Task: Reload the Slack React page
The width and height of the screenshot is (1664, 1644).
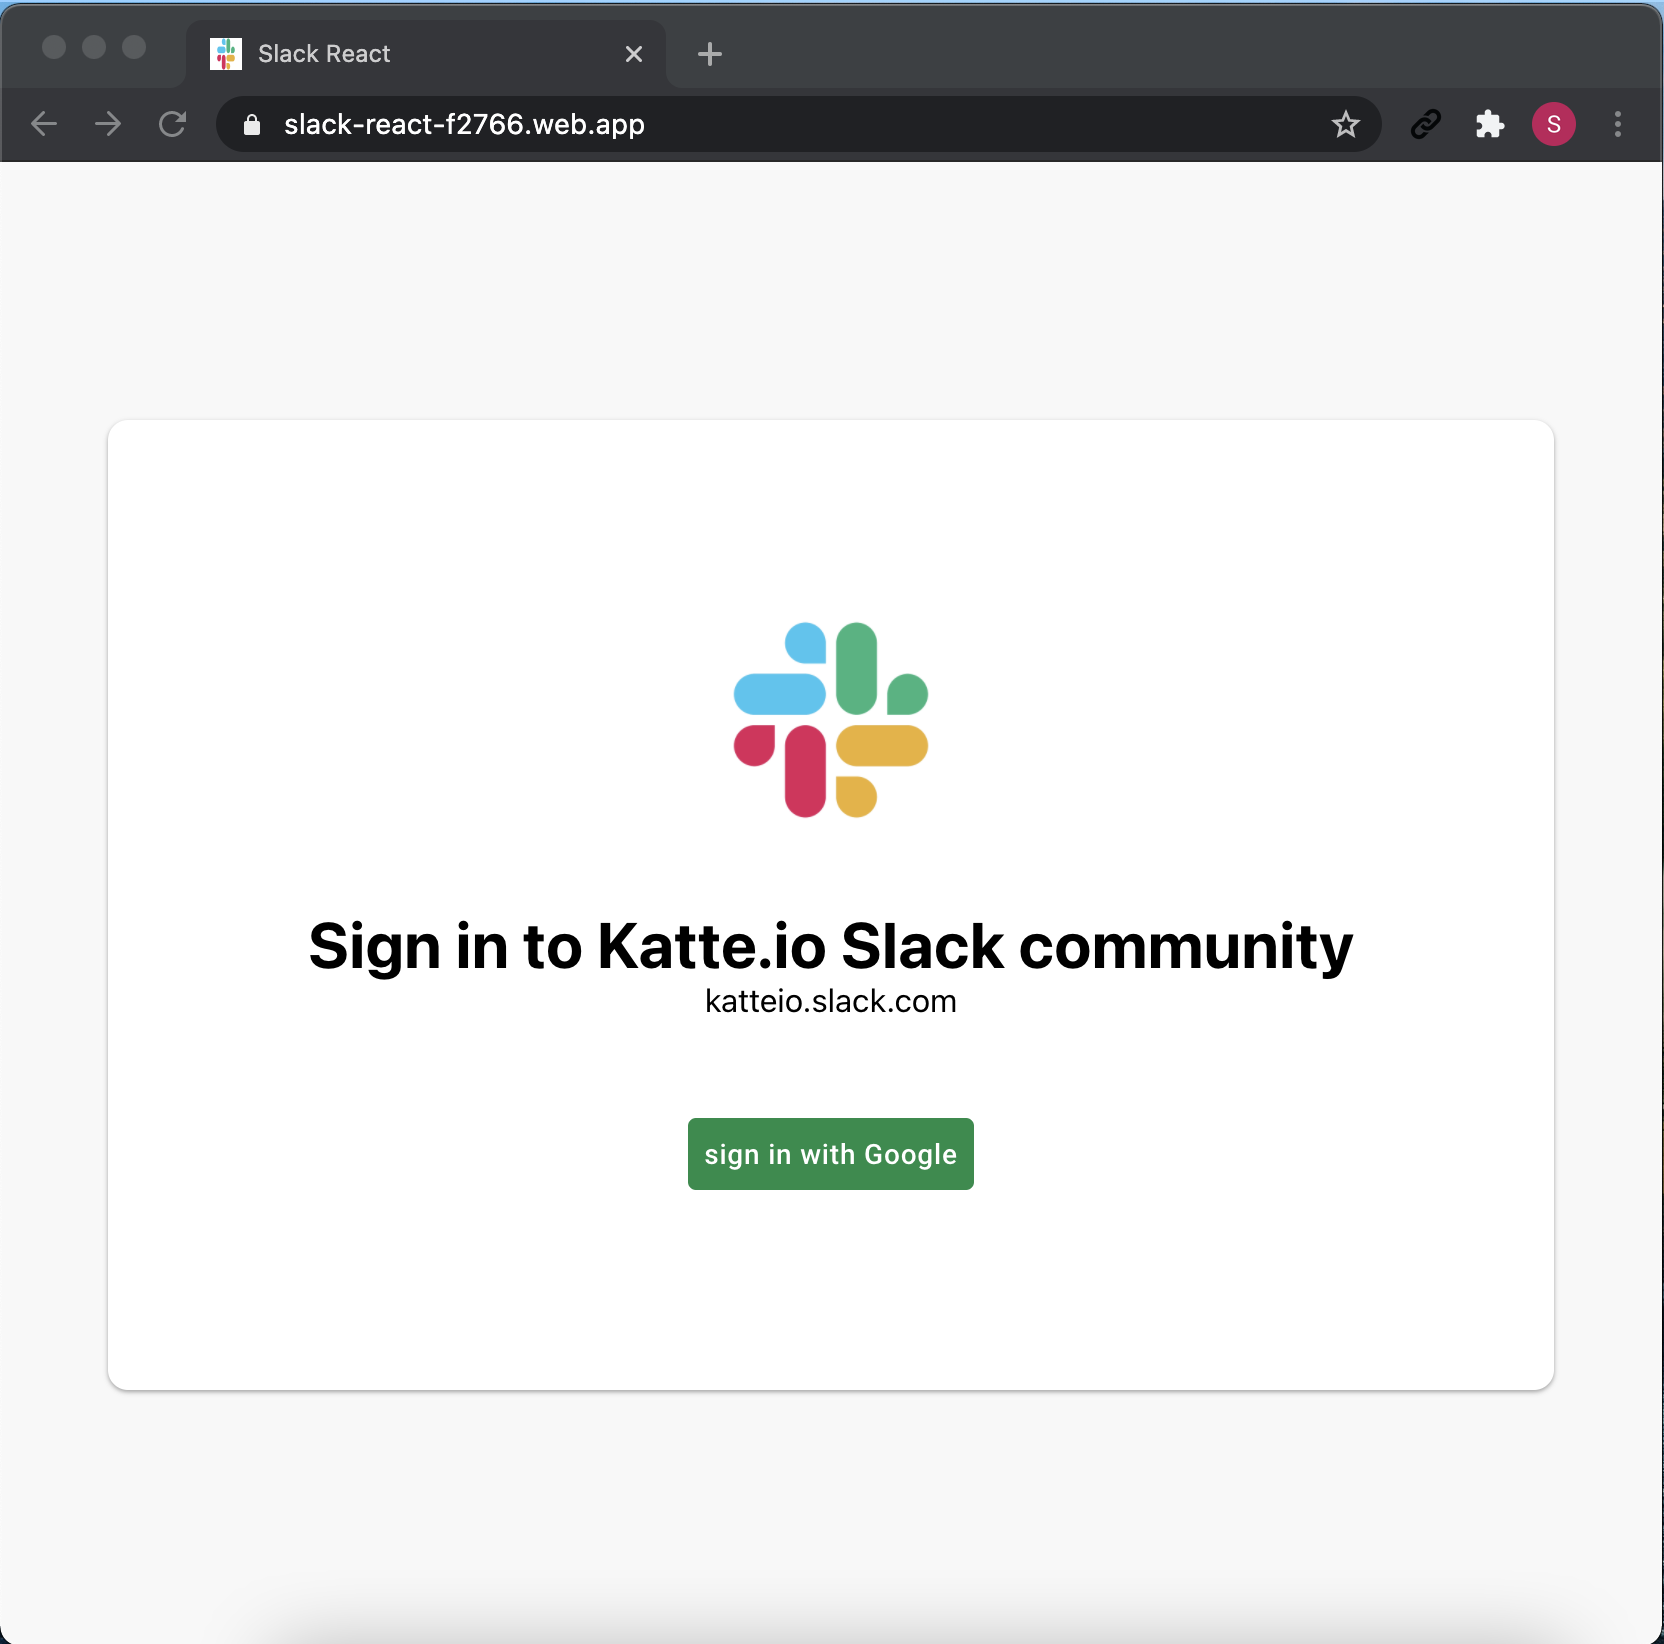Action: tap(173, 124)
